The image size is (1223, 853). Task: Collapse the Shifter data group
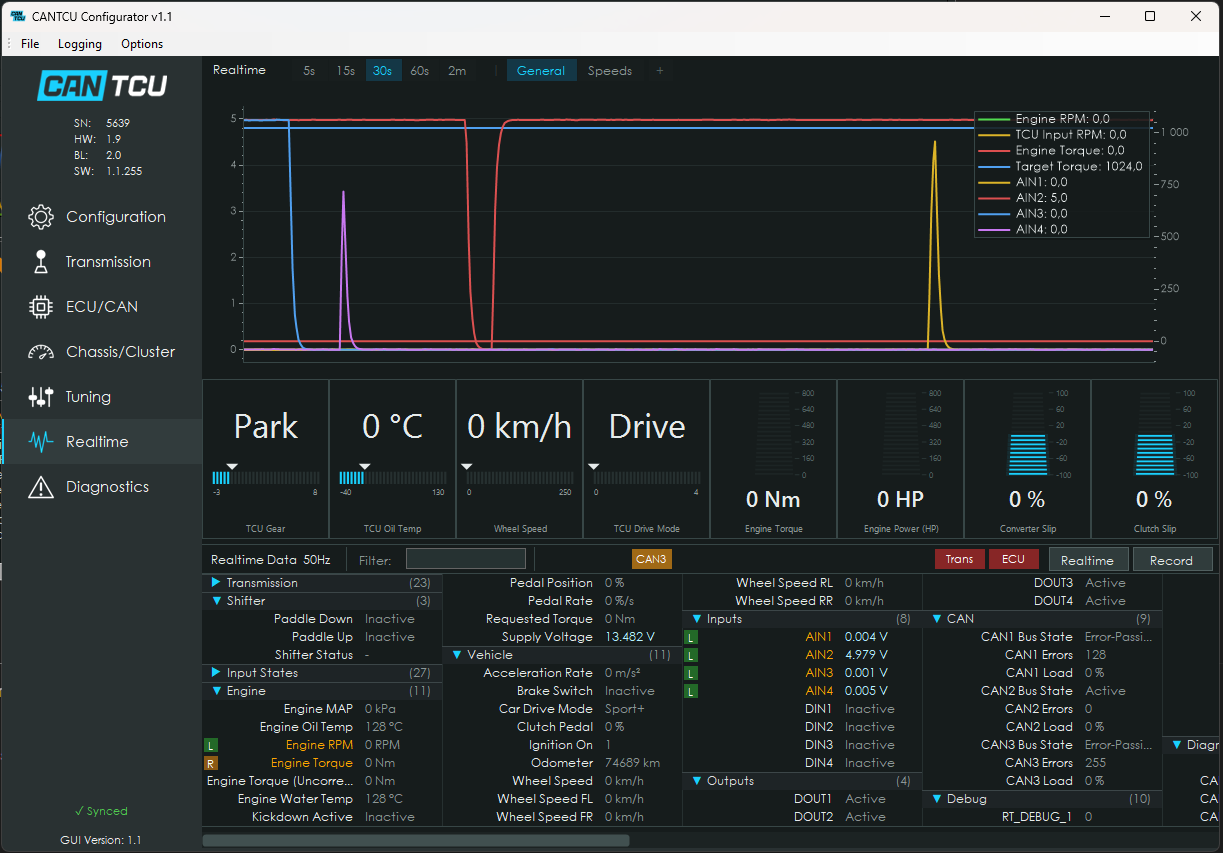(215, 601)
